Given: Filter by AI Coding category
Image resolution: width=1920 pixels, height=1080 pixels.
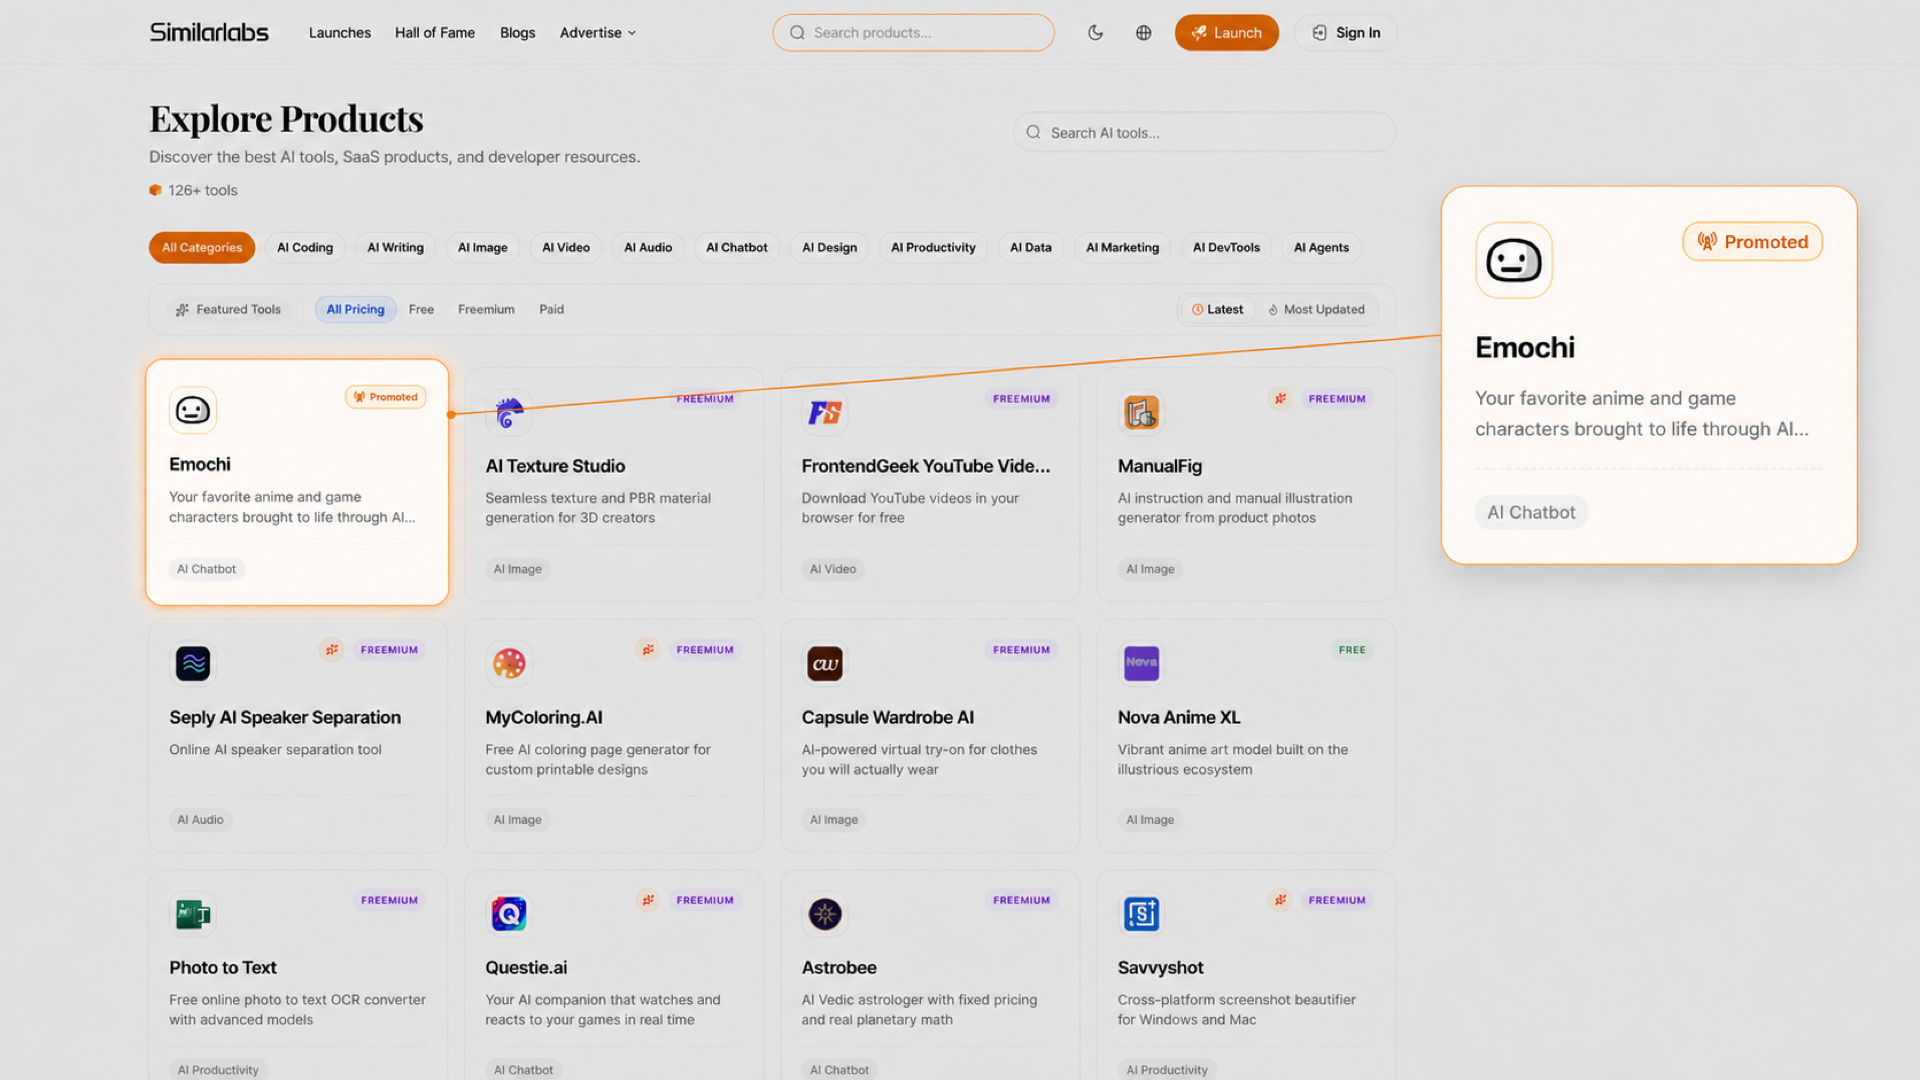Looking at the screenshot, I should (305, 248).
